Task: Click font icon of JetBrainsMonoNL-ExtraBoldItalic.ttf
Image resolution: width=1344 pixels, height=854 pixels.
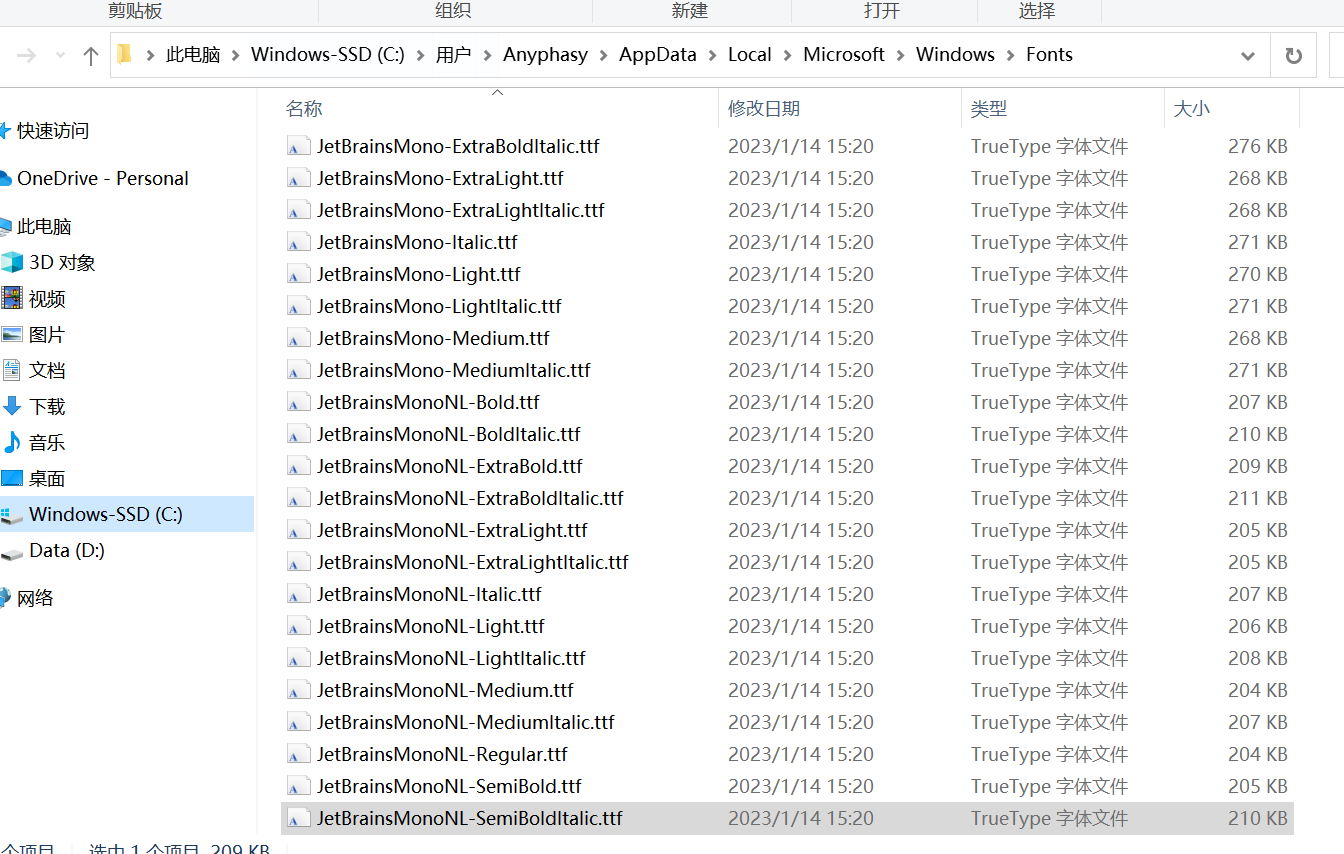Action: point(298,499)
